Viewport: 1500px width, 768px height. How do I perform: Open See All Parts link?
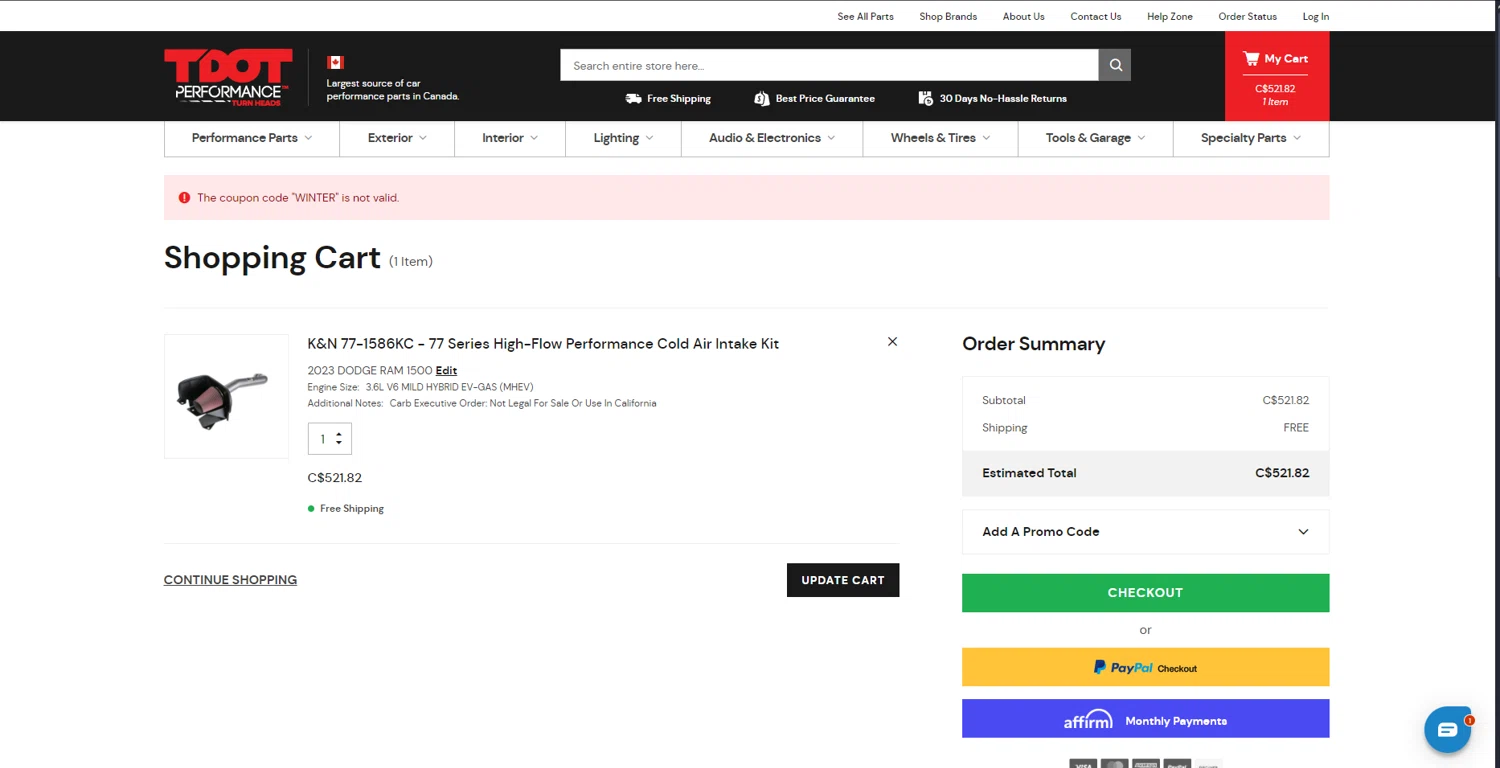[x=865, y=16]
